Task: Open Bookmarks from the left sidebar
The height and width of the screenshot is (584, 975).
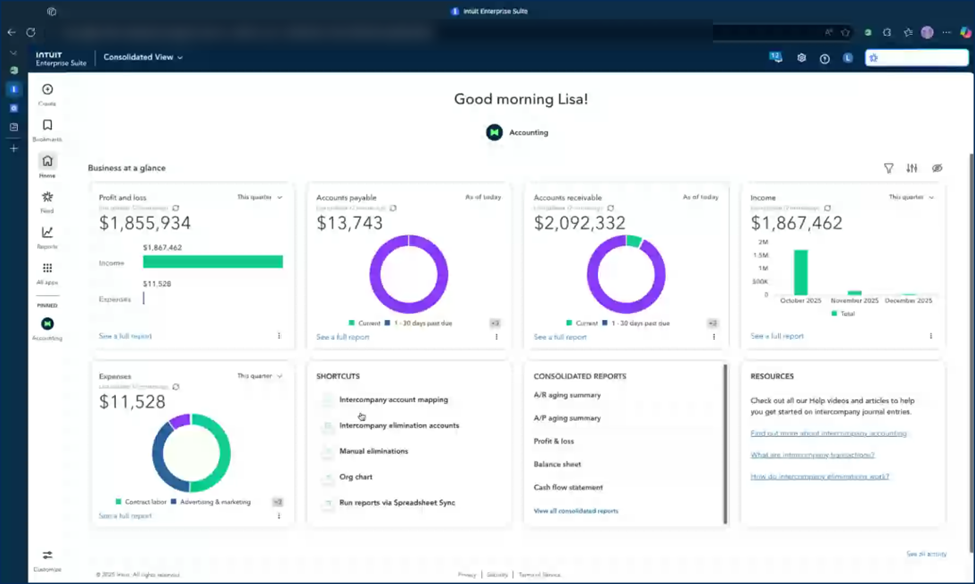Action: [47, 126]
